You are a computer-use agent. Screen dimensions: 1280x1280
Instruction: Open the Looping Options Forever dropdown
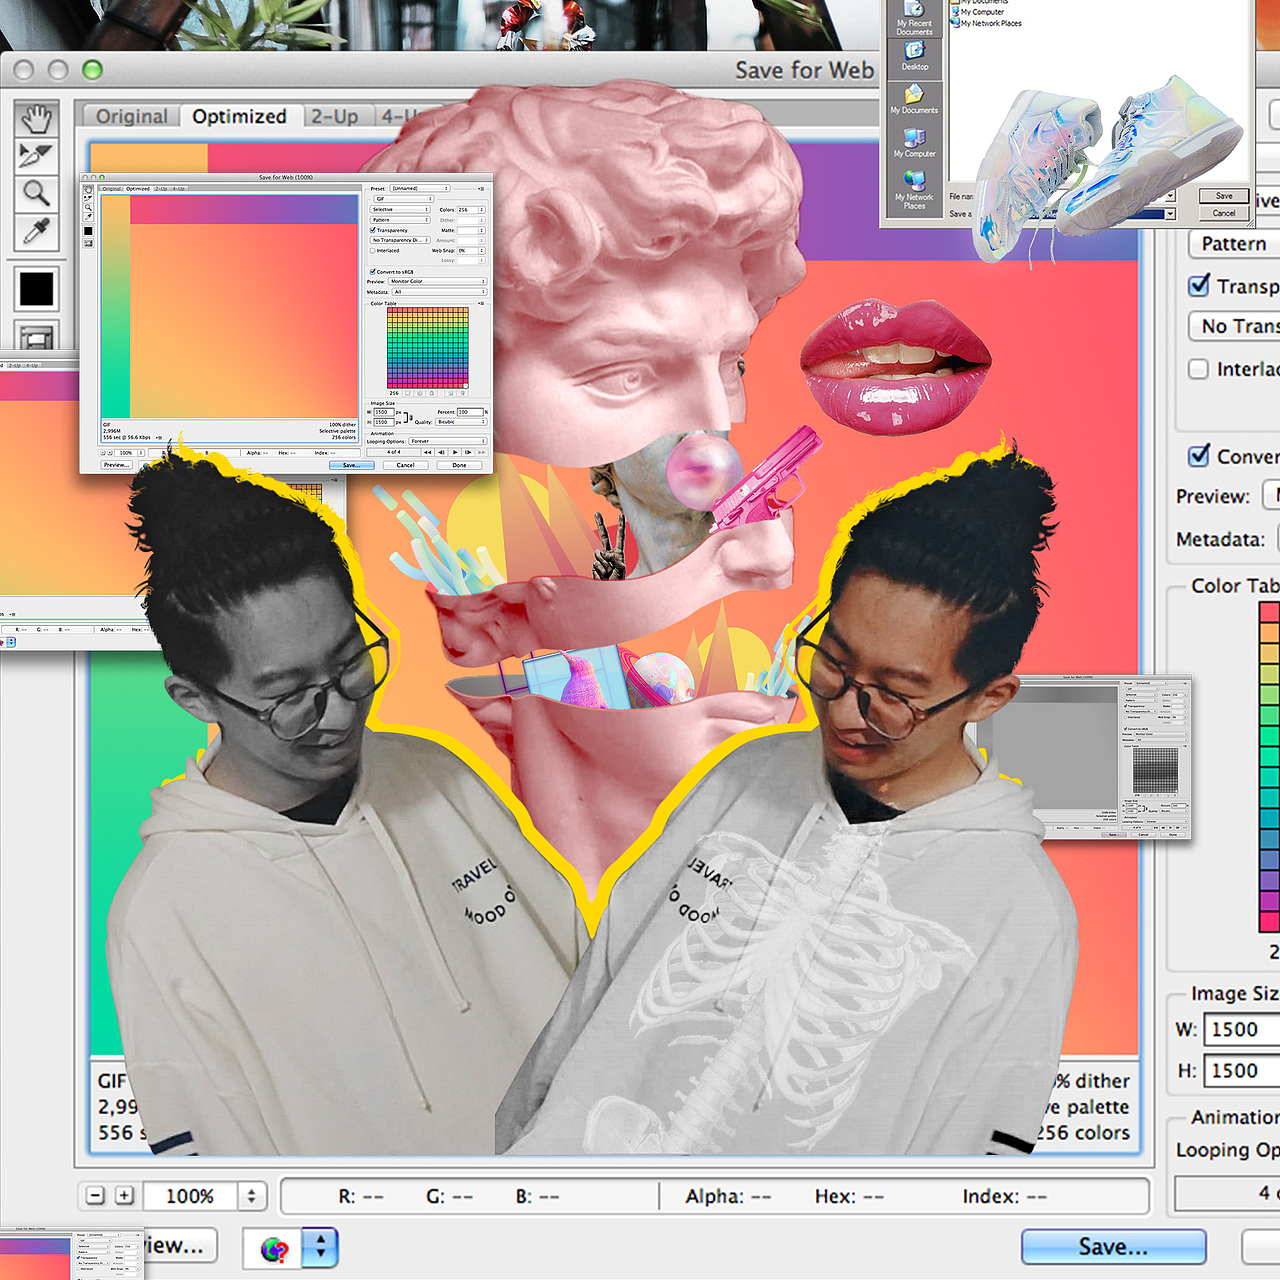pos(448,441)
